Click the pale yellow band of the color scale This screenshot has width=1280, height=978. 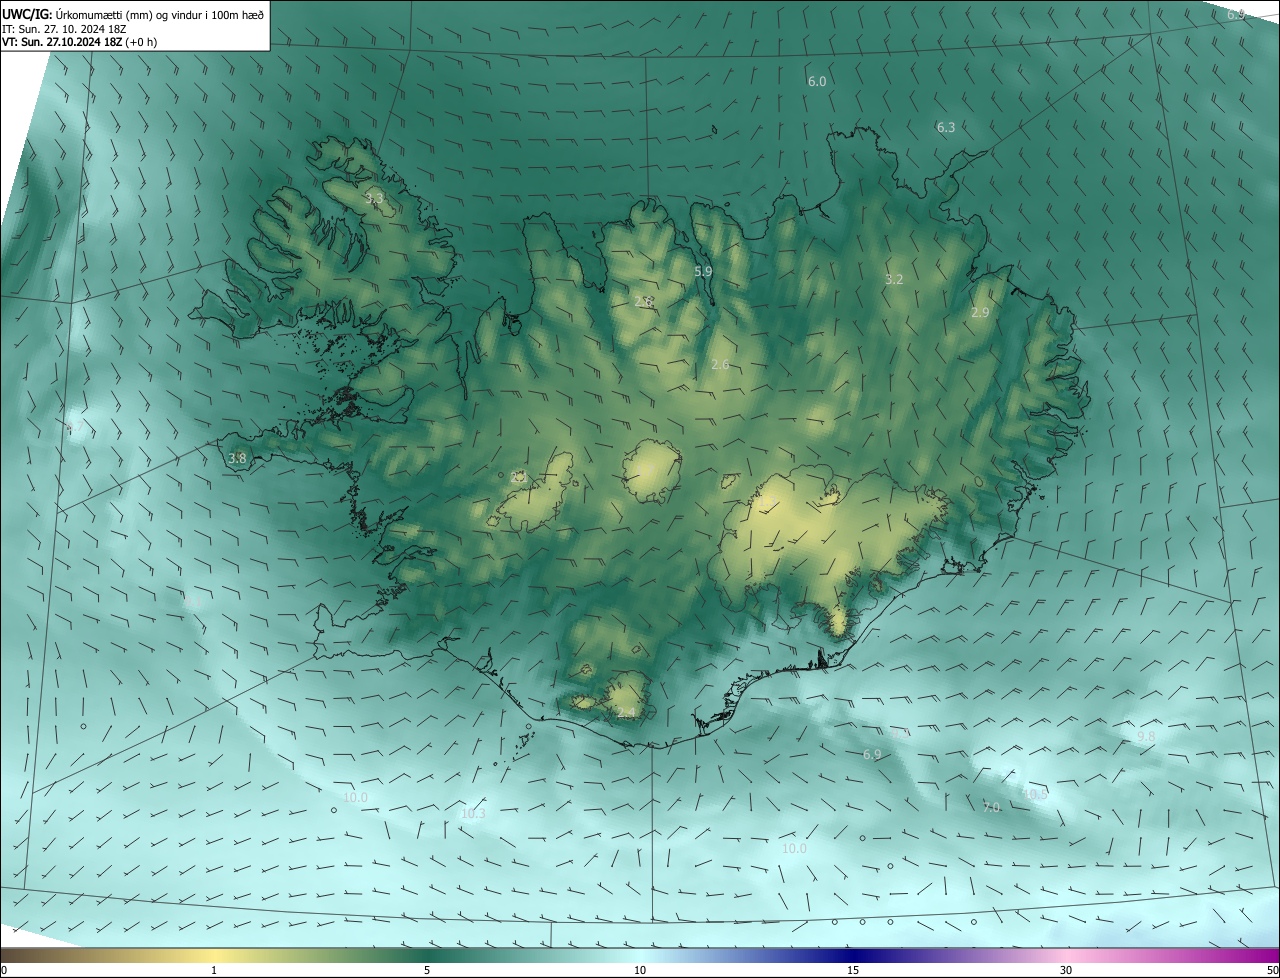[x=215, y=955]
